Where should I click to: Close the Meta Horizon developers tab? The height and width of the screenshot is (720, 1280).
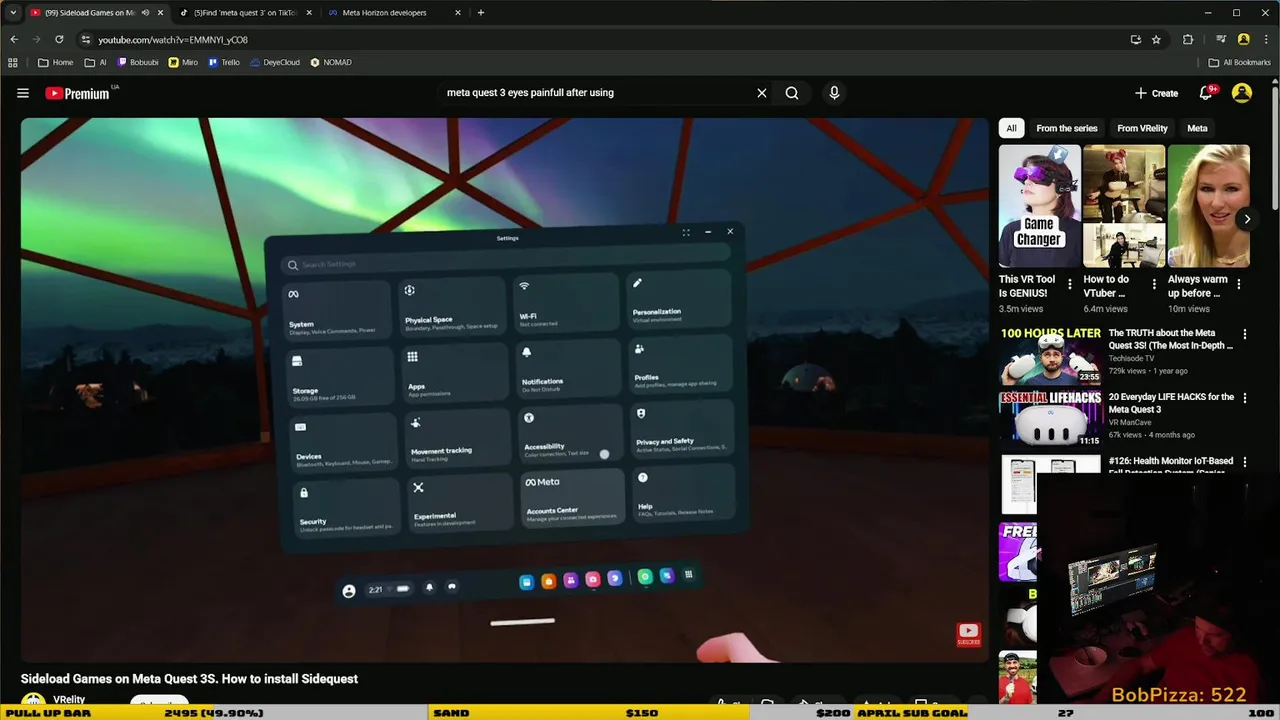[x=458, y=13]
